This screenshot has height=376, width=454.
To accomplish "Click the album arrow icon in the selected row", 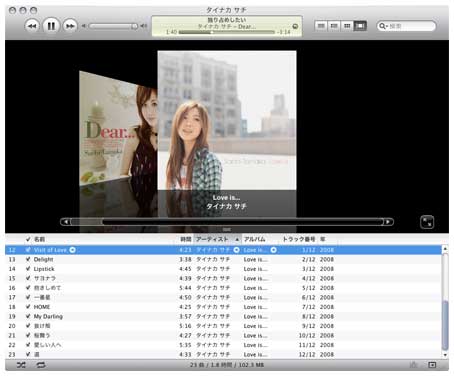I will (274, 250).
